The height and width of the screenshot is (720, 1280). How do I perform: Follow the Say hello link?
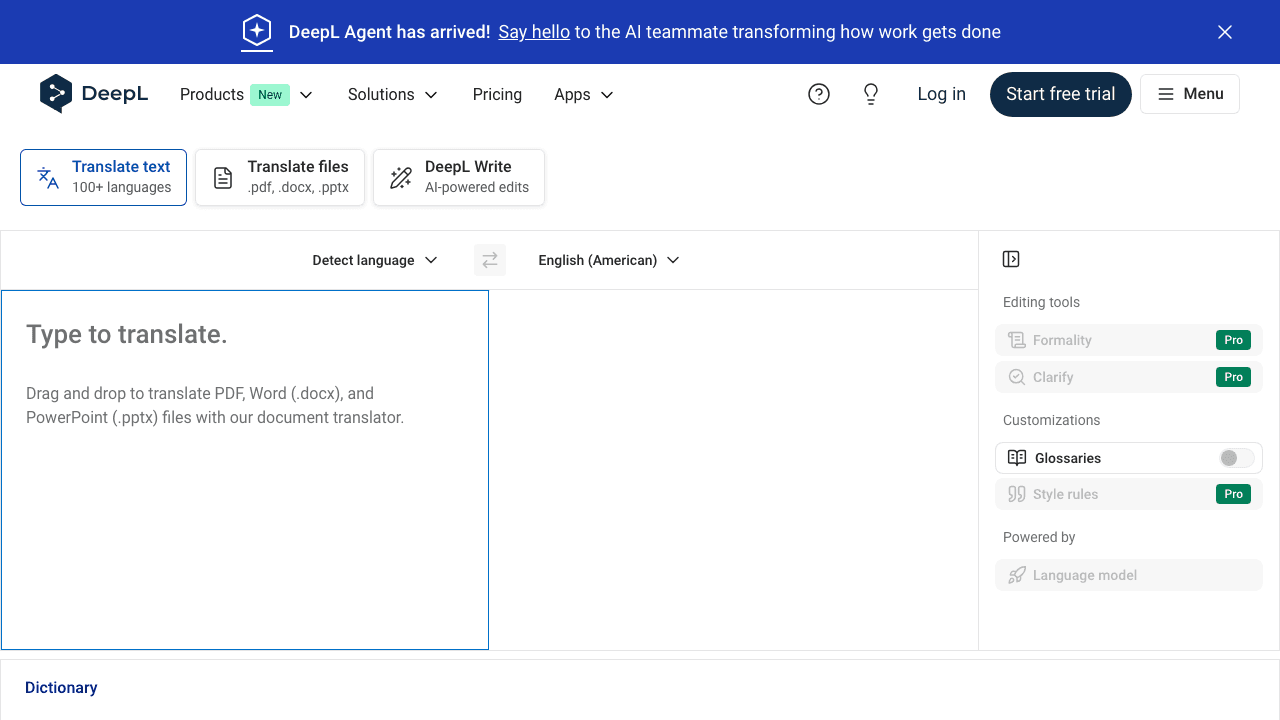pyautogui.click(x=533, y=31)
